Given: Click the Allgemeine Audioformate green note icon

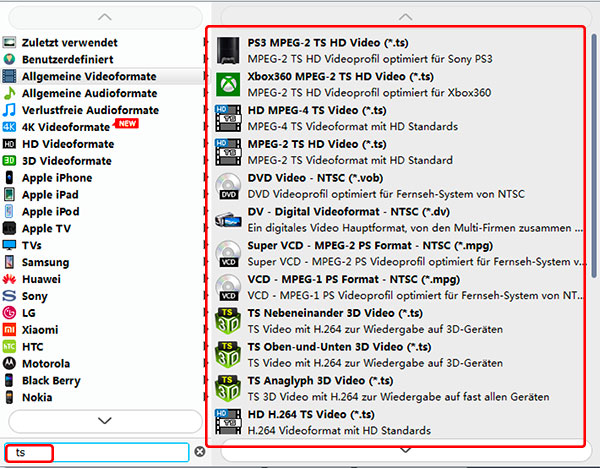Looking at the screenshot, I should (x=9, y=93).
